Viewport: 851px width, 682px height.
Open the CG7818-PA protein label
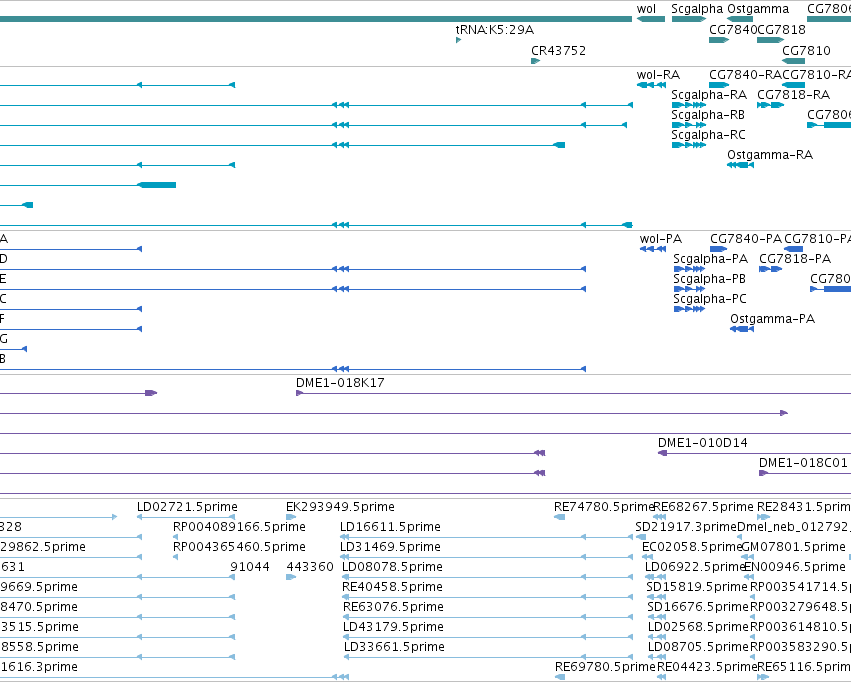pyautogui.click(x=795, y=259)
